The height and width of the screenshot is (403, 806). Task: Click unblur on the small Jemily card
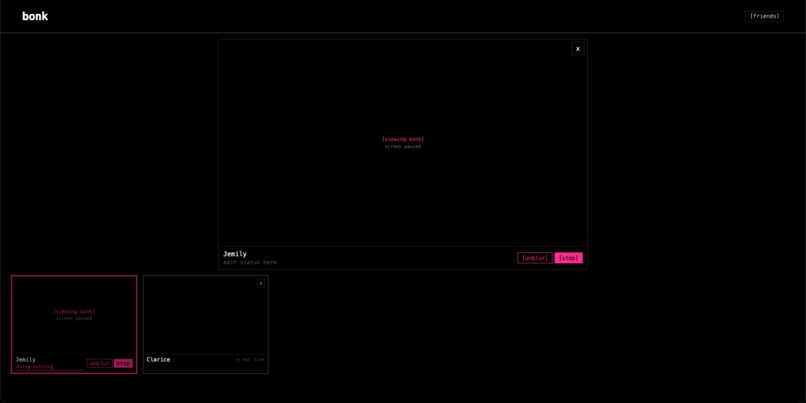pos(100,363)
